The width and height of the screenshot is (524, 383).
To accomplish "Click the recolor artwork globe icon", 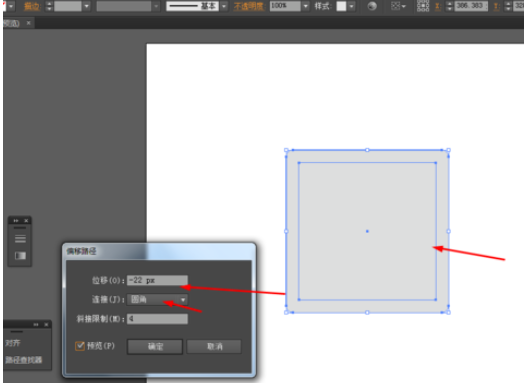I will tap(372, 6).
